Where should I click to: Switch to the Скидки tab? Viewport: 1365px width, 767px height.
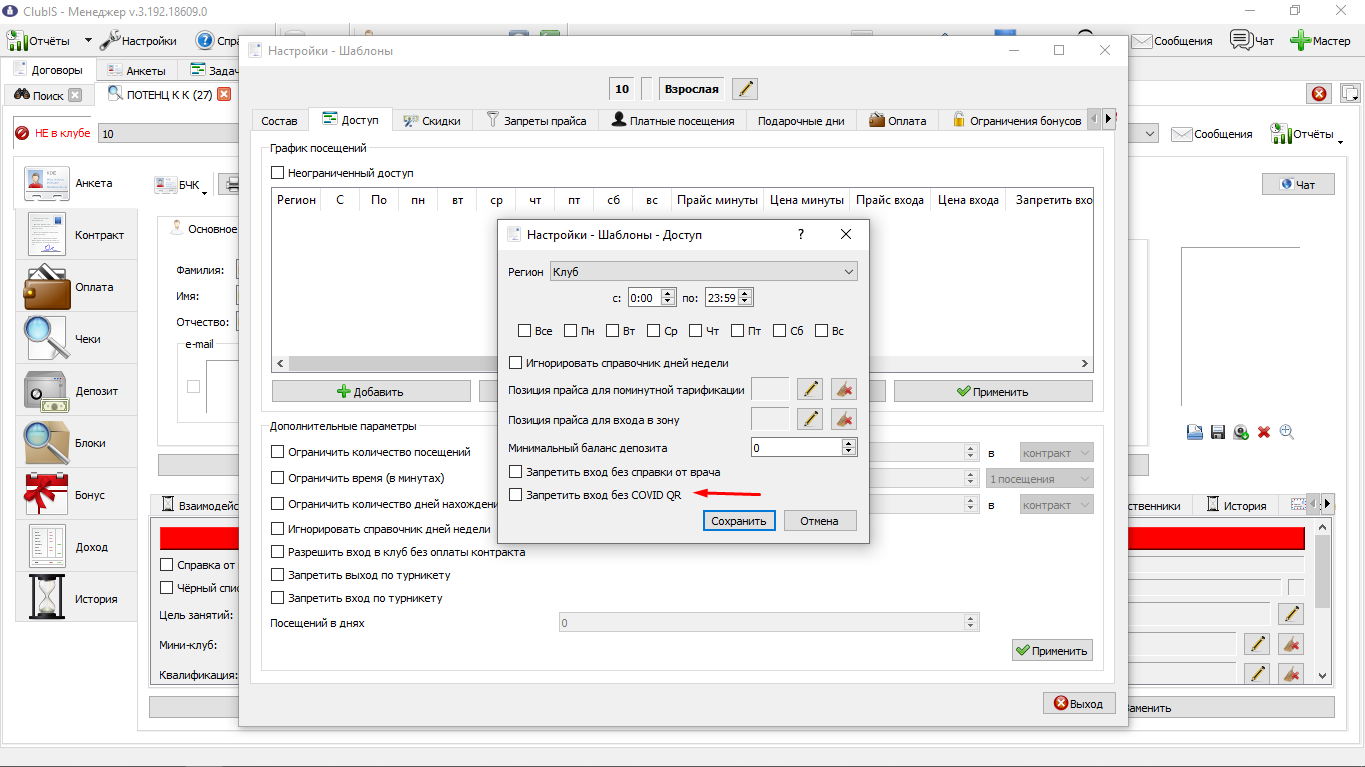click(x=432, y=120)
